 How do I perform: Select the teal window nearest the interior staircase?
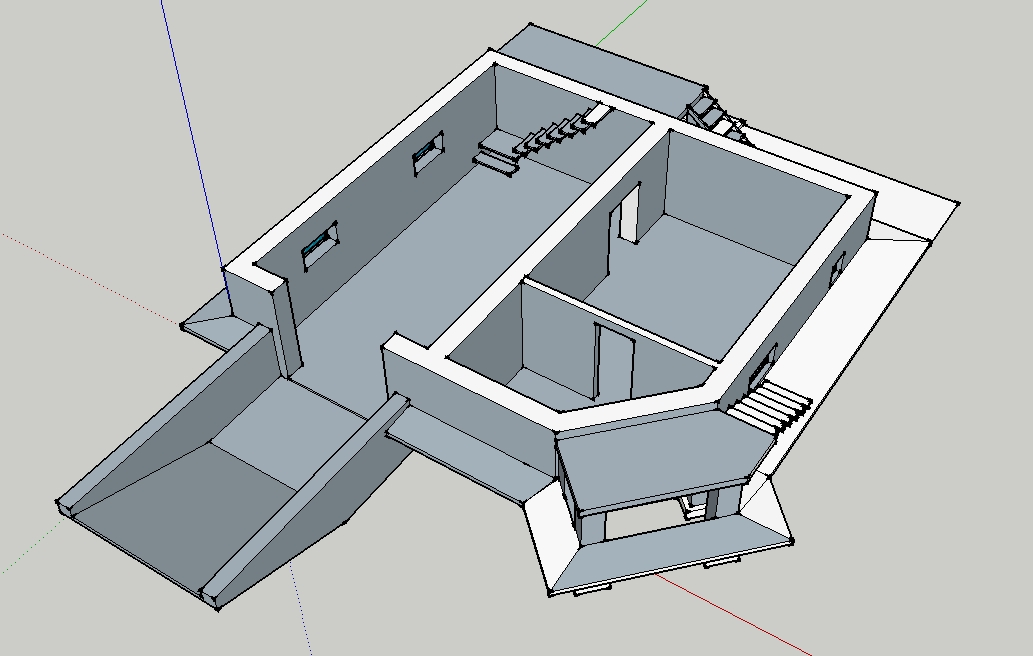click(429, 152)
